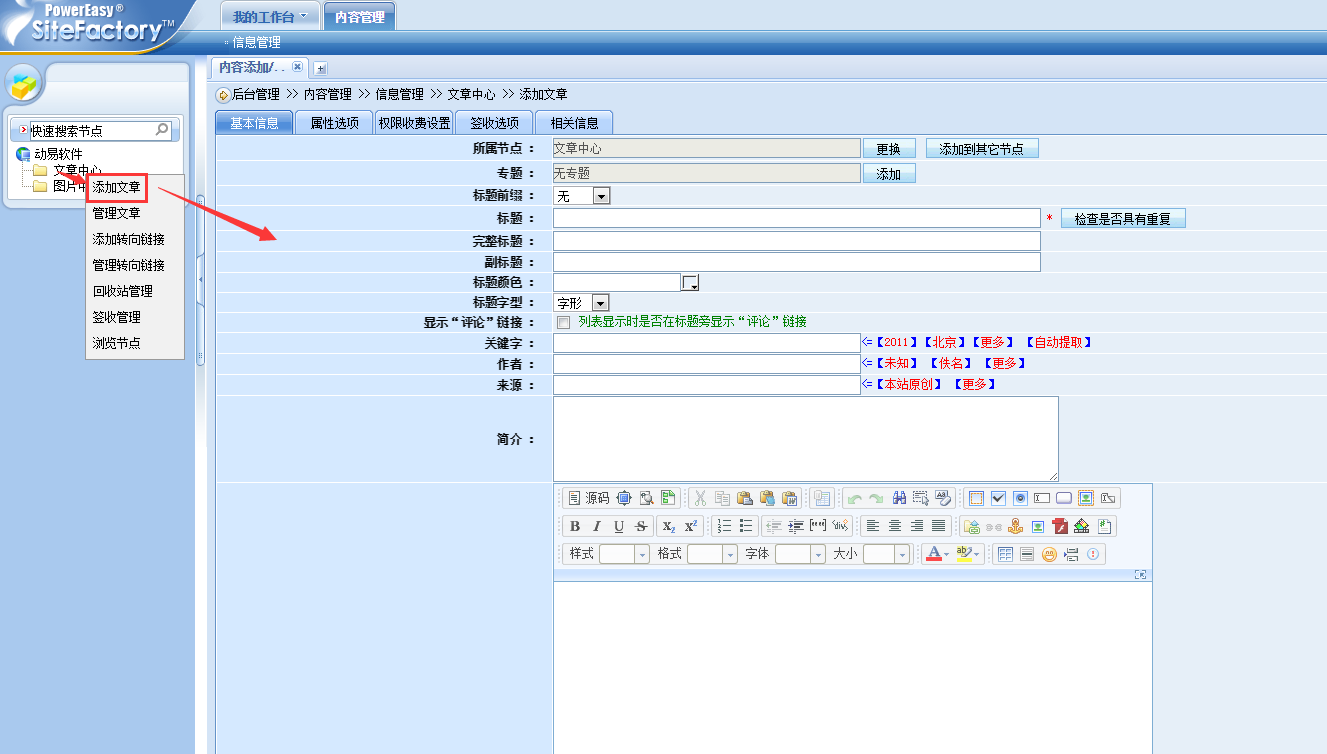Enable the 显示“评论”链接 checkbox
This screenshot has width=1327, height=754.
tap(563, 323)
